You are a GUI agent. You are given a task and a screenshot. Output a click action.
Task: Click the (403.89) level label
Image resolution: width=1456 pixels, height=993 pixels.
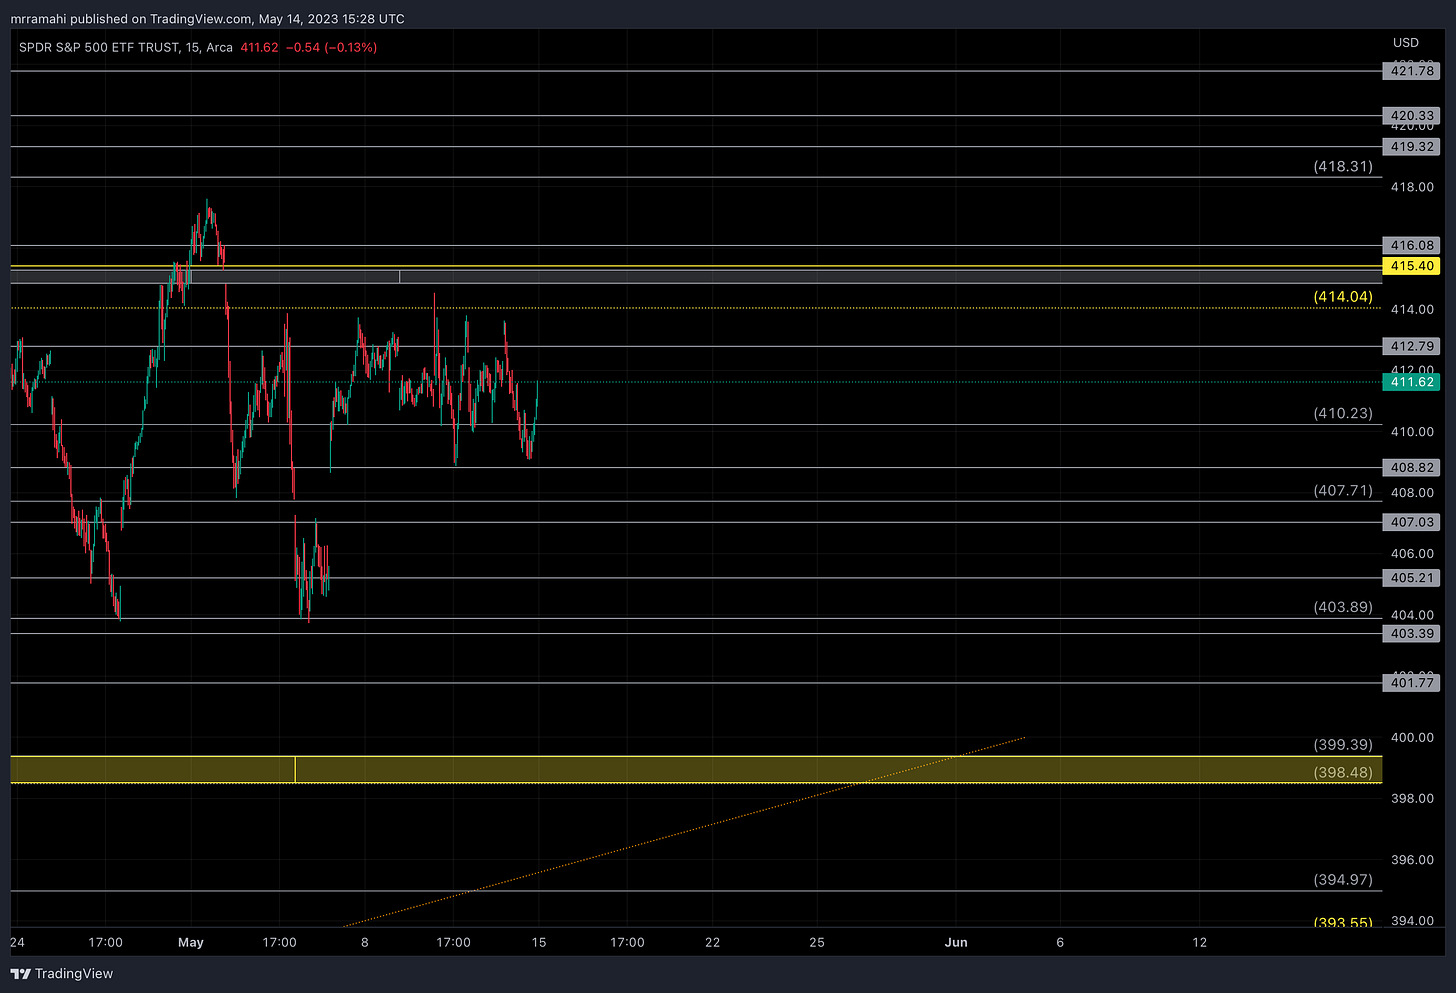coord(1343,607)
